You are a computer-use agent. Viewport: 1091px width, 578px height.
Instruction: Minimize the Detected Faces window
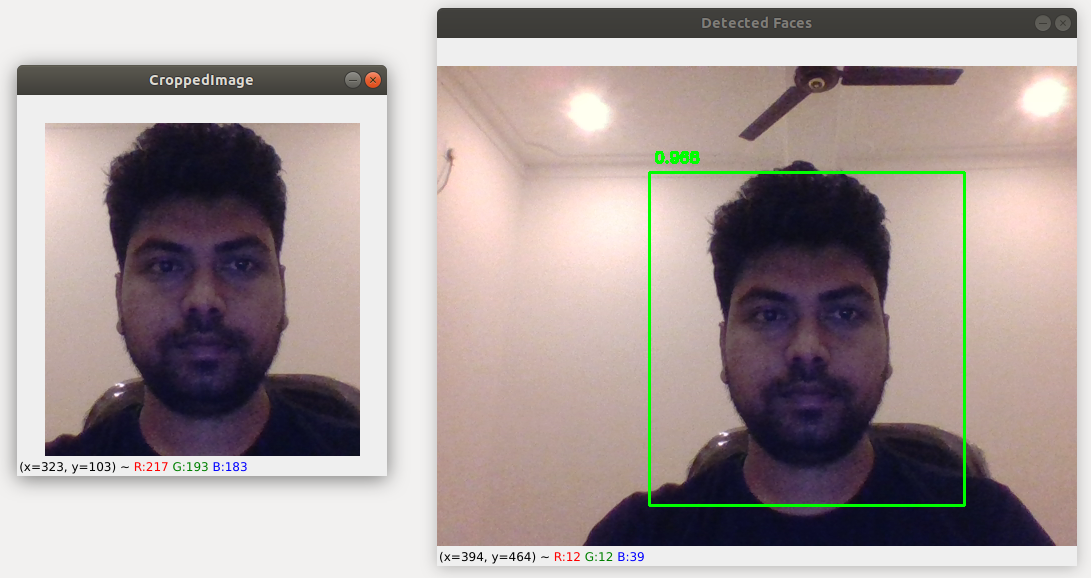pyautogui.click(x=1041, y=22)
